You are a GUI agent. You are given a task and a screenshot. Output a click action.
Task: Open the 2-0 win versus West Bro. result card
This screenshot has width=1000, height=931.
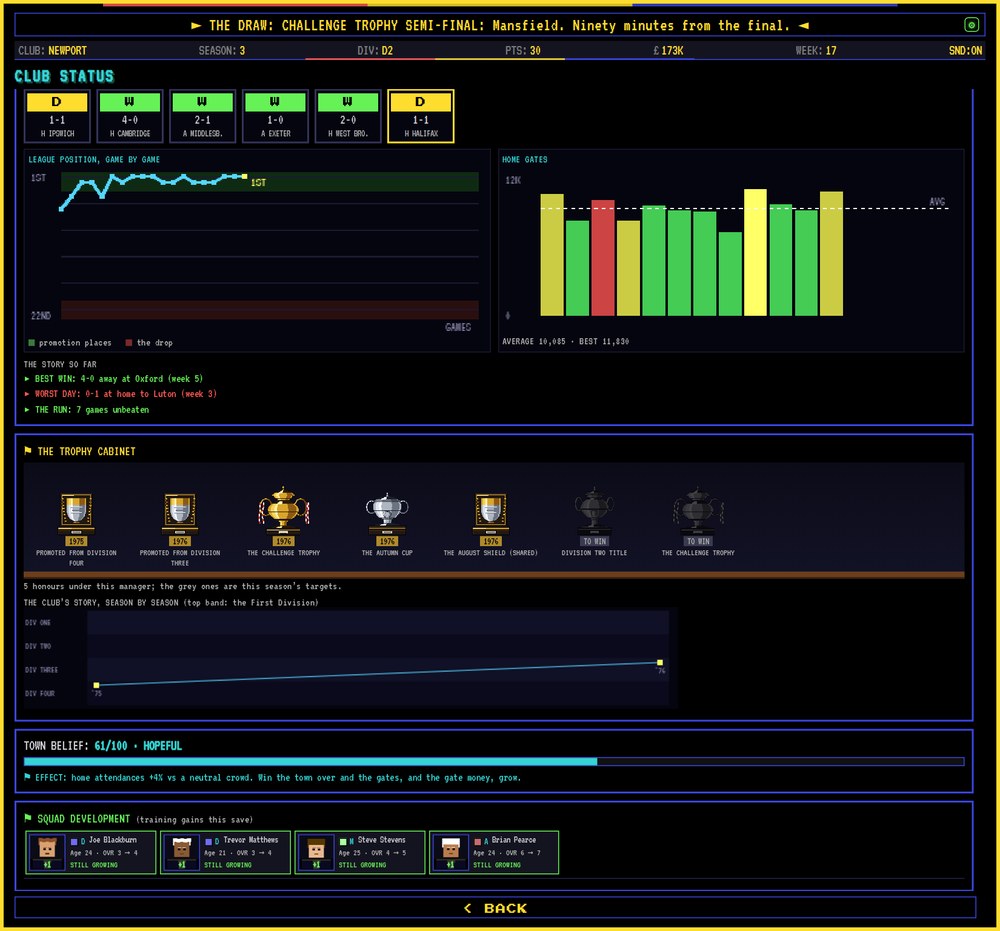[348, 116]
